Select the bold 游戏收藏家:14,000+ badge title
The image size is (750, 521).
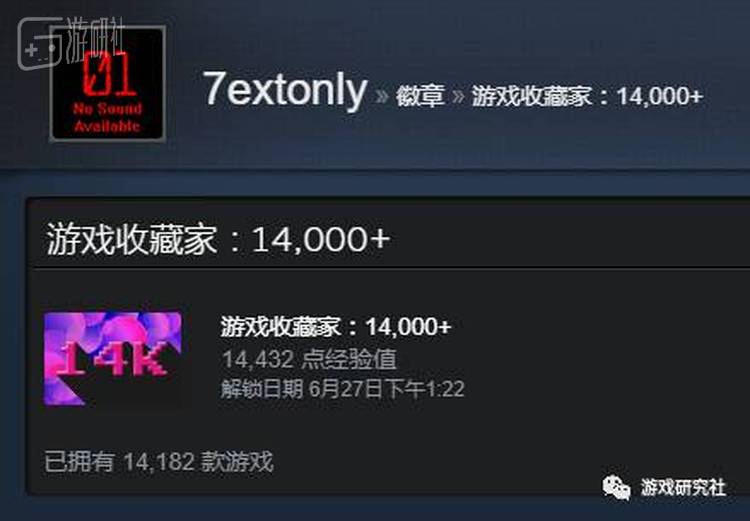pos(336,327)
